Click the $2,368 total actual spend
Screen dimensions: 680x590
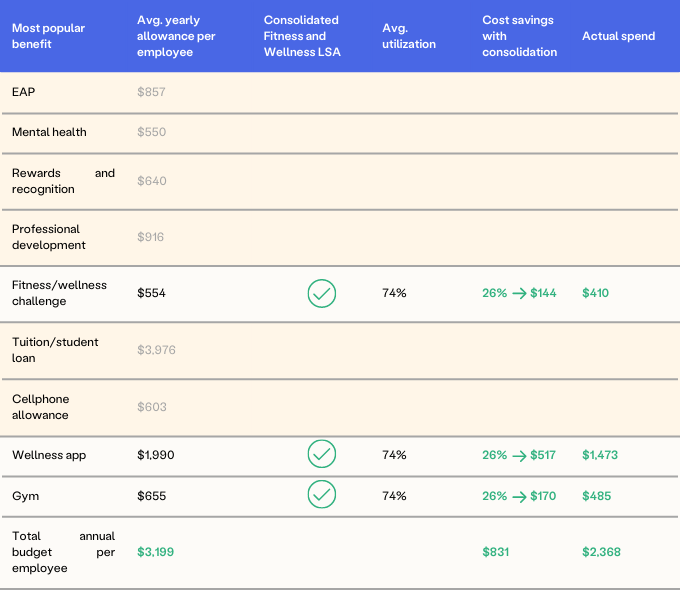601,552
